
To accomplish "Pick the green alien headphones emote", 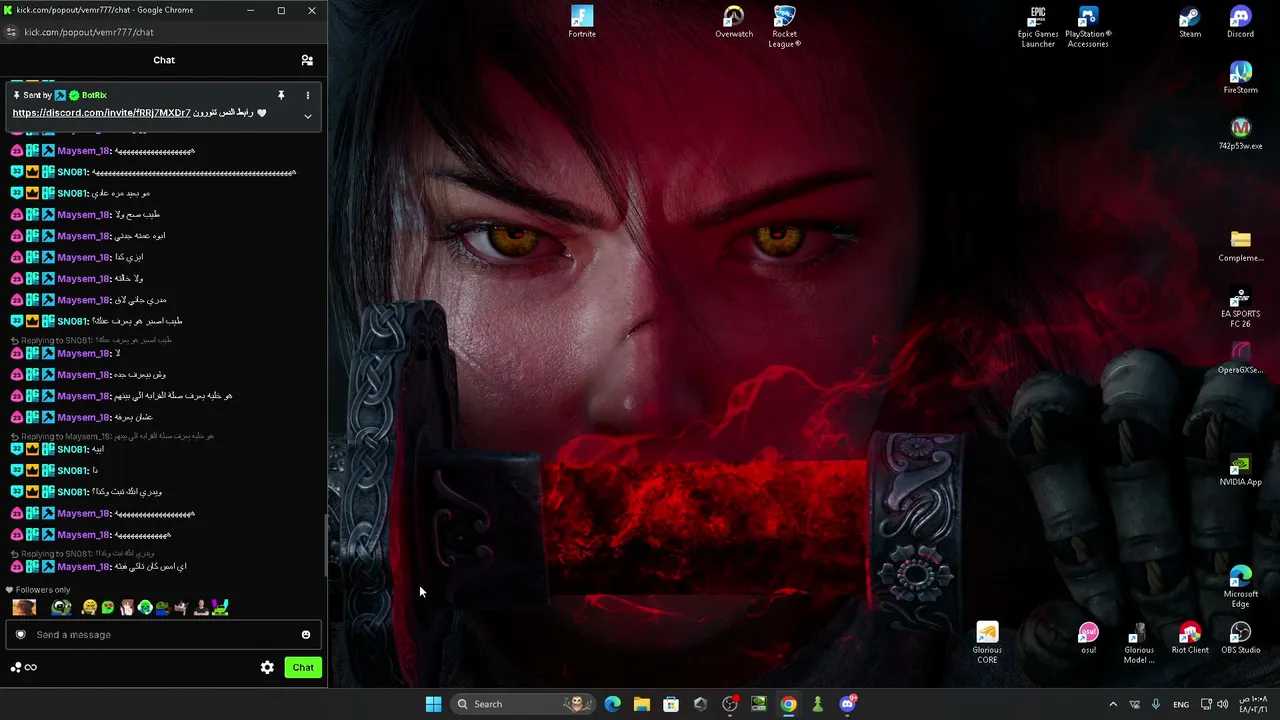I will point(145,607).
